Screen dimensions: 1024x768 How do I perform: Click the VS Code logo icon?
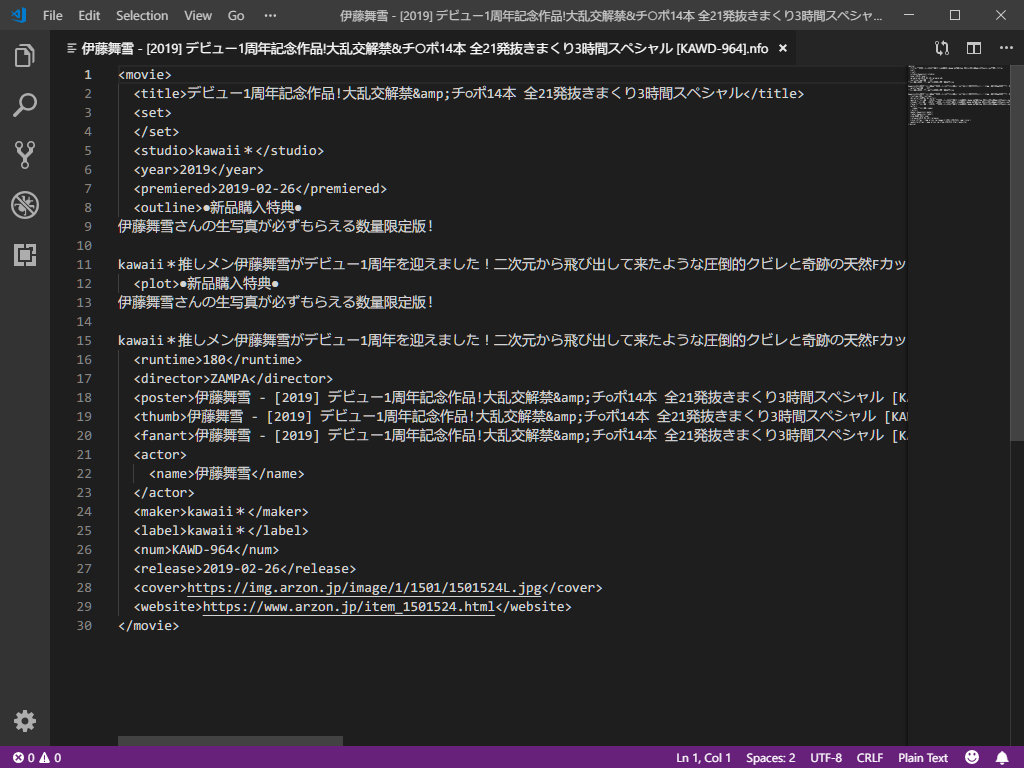tap(18, 15)
